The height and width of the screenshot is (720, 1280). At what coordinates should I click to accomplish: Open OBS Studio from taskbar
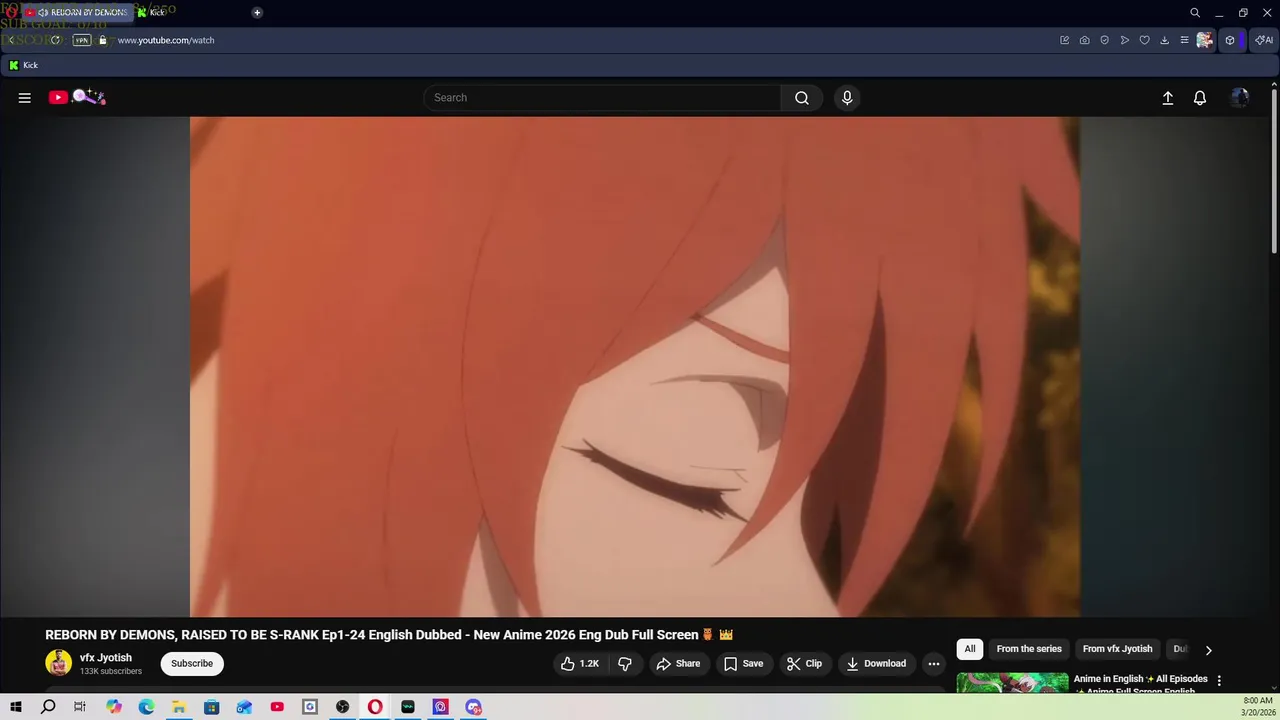(x=343, y=707)
